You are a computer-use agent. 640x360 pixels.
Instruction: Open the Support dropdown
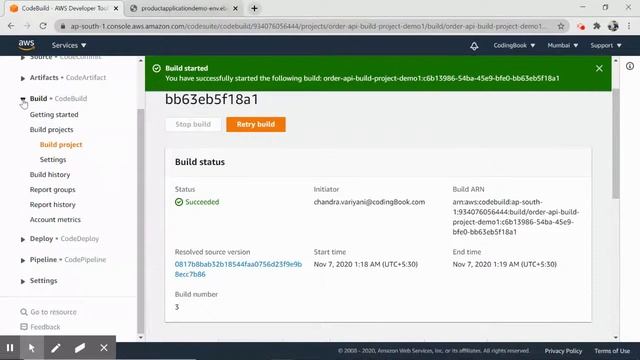tap(606, 45)
